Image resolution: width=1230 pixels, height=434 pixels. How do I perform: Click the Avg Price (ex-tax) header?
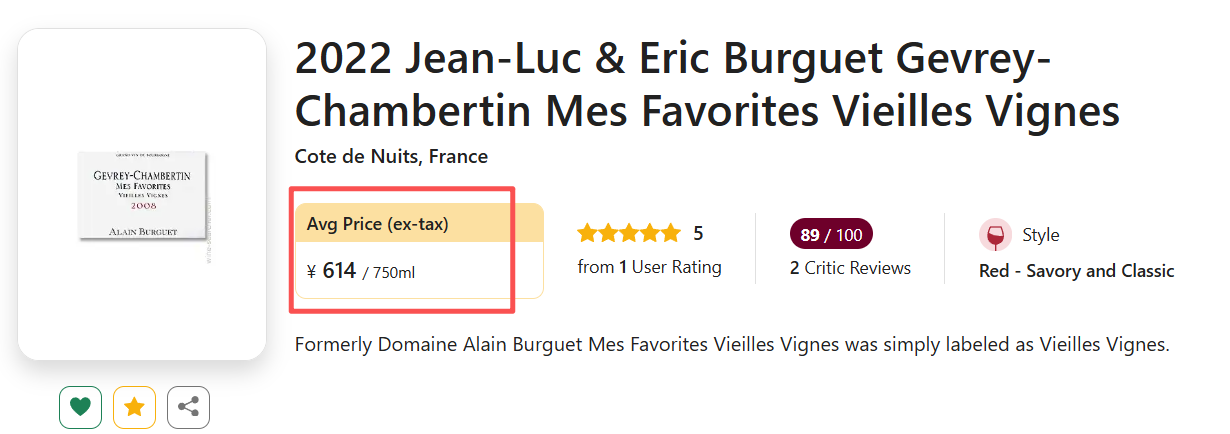[377, 224]
